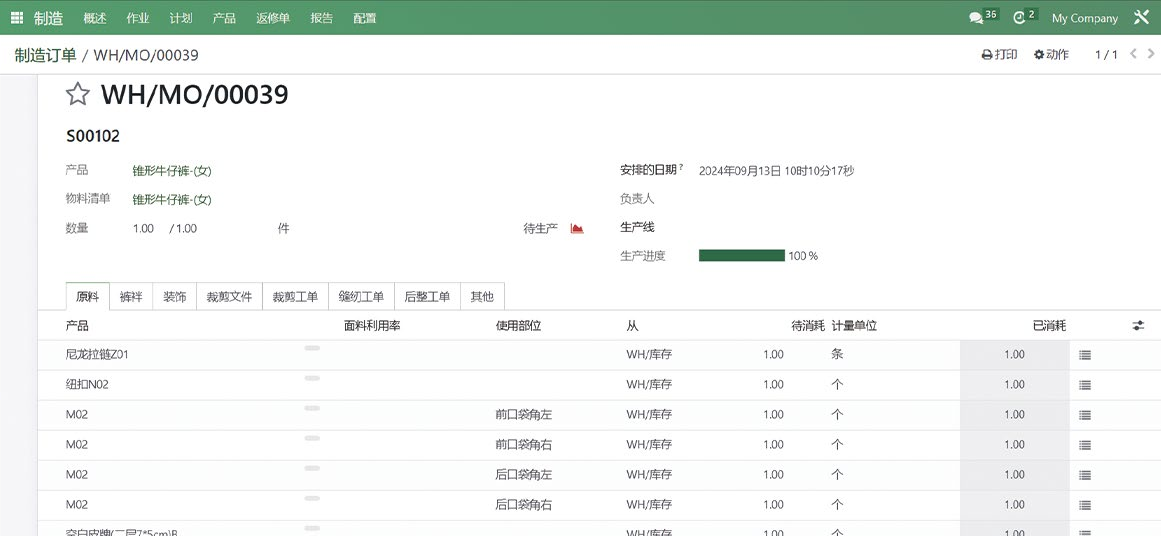Open the 报告 menu
The image size is (1161, 536).
click(x=321, y=18)
